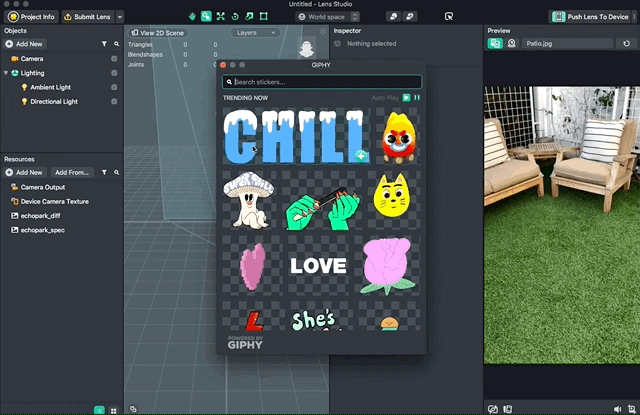Open scene view settings gear icon

(x=323, y=32)
